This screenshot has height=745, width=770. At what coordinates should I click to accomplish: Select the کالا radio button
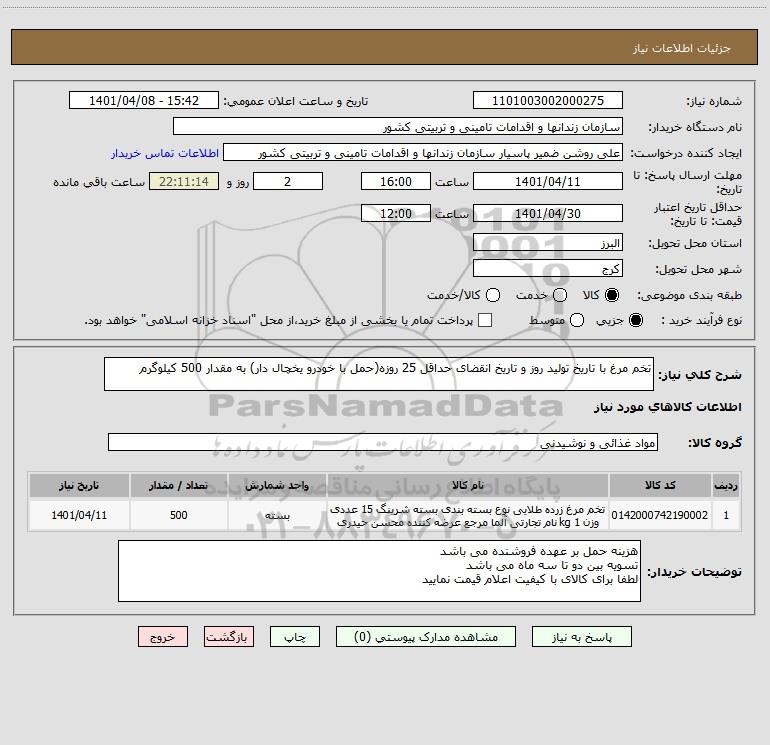(x=612, y=295)
